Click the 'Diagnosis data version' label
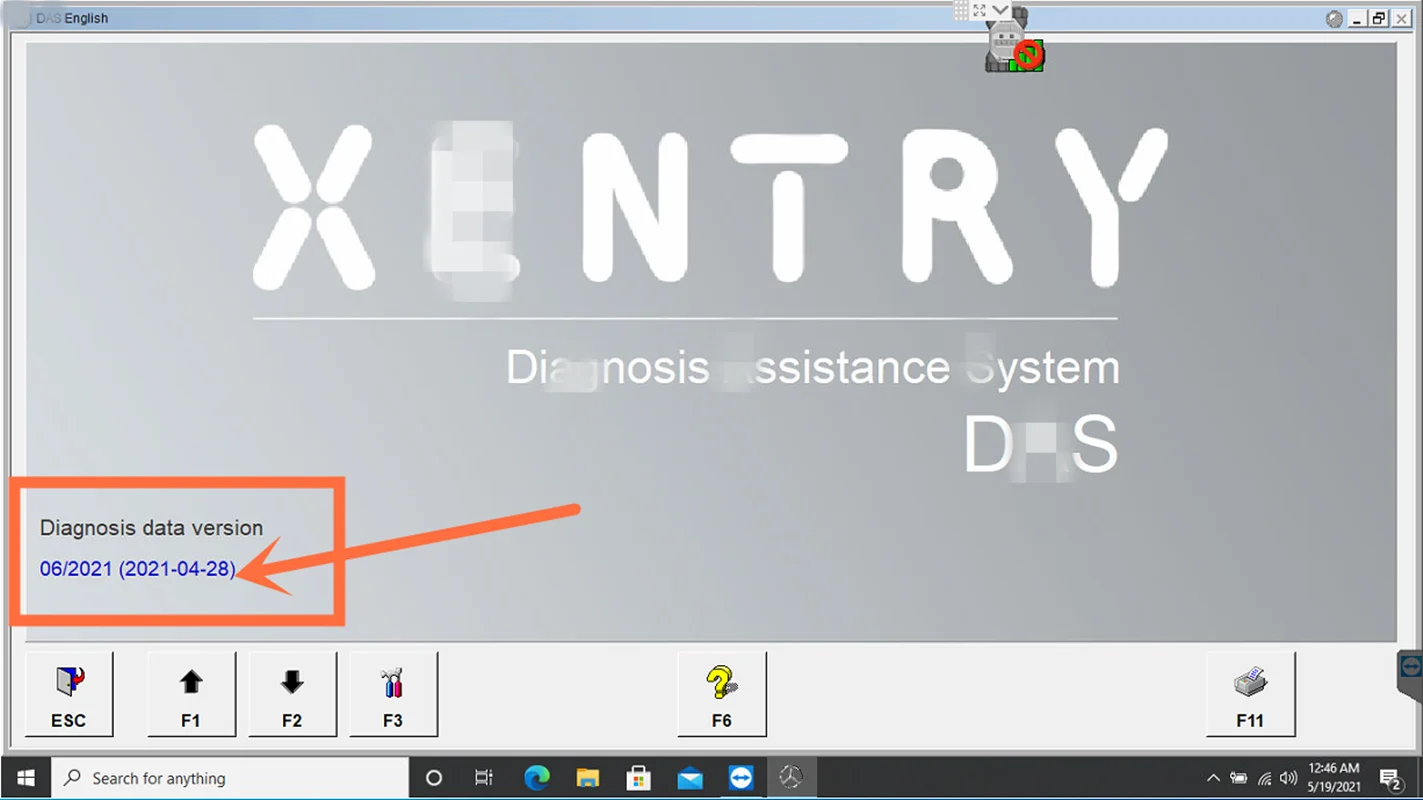1423x800 pixels. pos(152,528)
